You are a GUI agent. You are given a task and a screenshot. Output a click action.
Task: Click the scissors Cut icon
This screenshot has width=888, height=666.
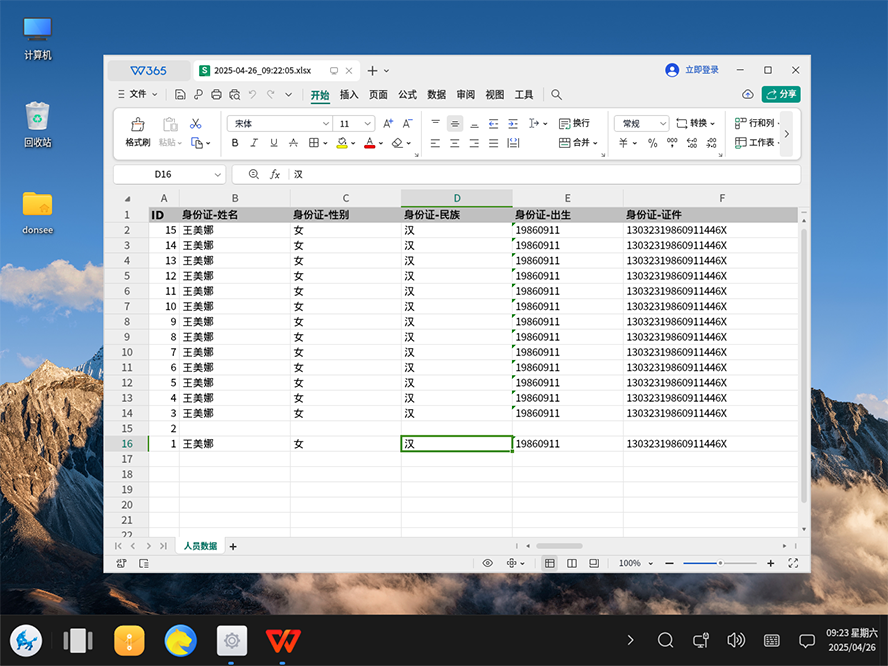pyautogui.click(x=196, y=123)
